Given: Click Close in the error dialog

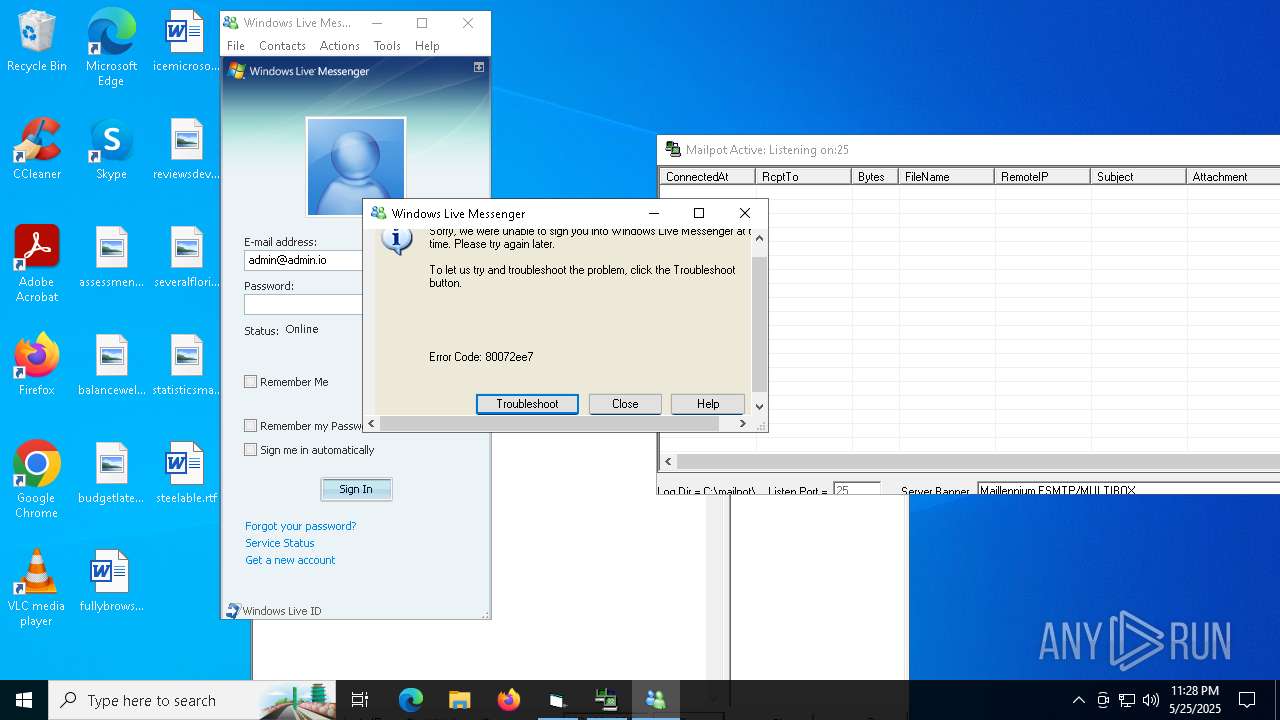Looking at the screenshot, I should [625, 404].
